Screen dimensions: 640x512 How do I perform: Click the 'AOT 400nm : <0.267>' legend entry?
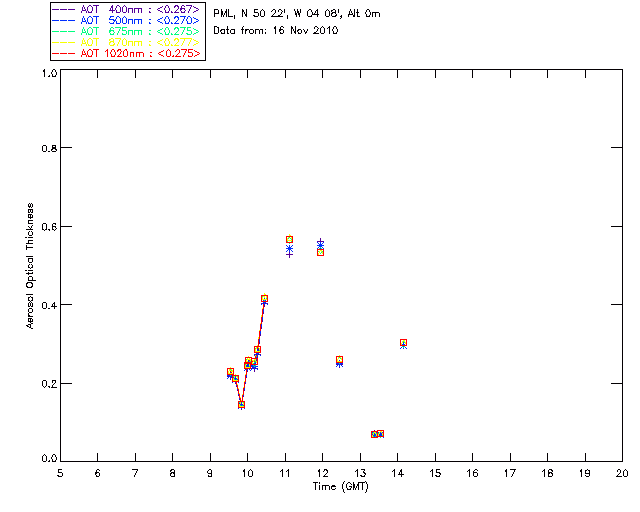127,10
